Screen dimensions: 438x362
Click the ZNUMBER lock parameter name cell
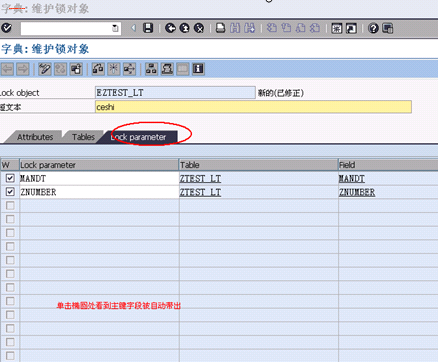(99, 192)
